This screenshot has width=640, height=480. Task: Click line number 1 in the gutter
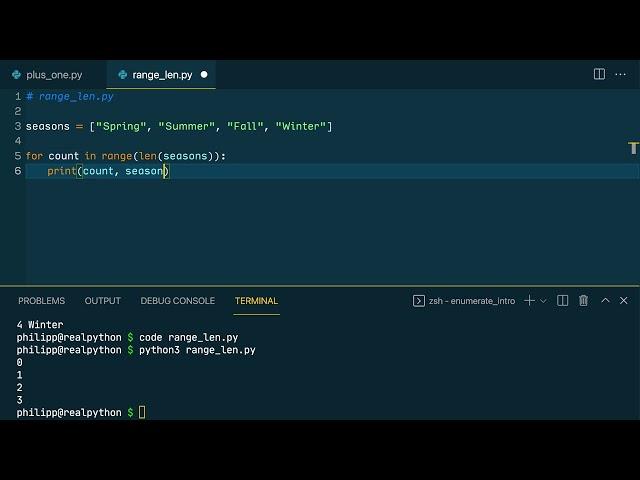(x=18, y=96)
